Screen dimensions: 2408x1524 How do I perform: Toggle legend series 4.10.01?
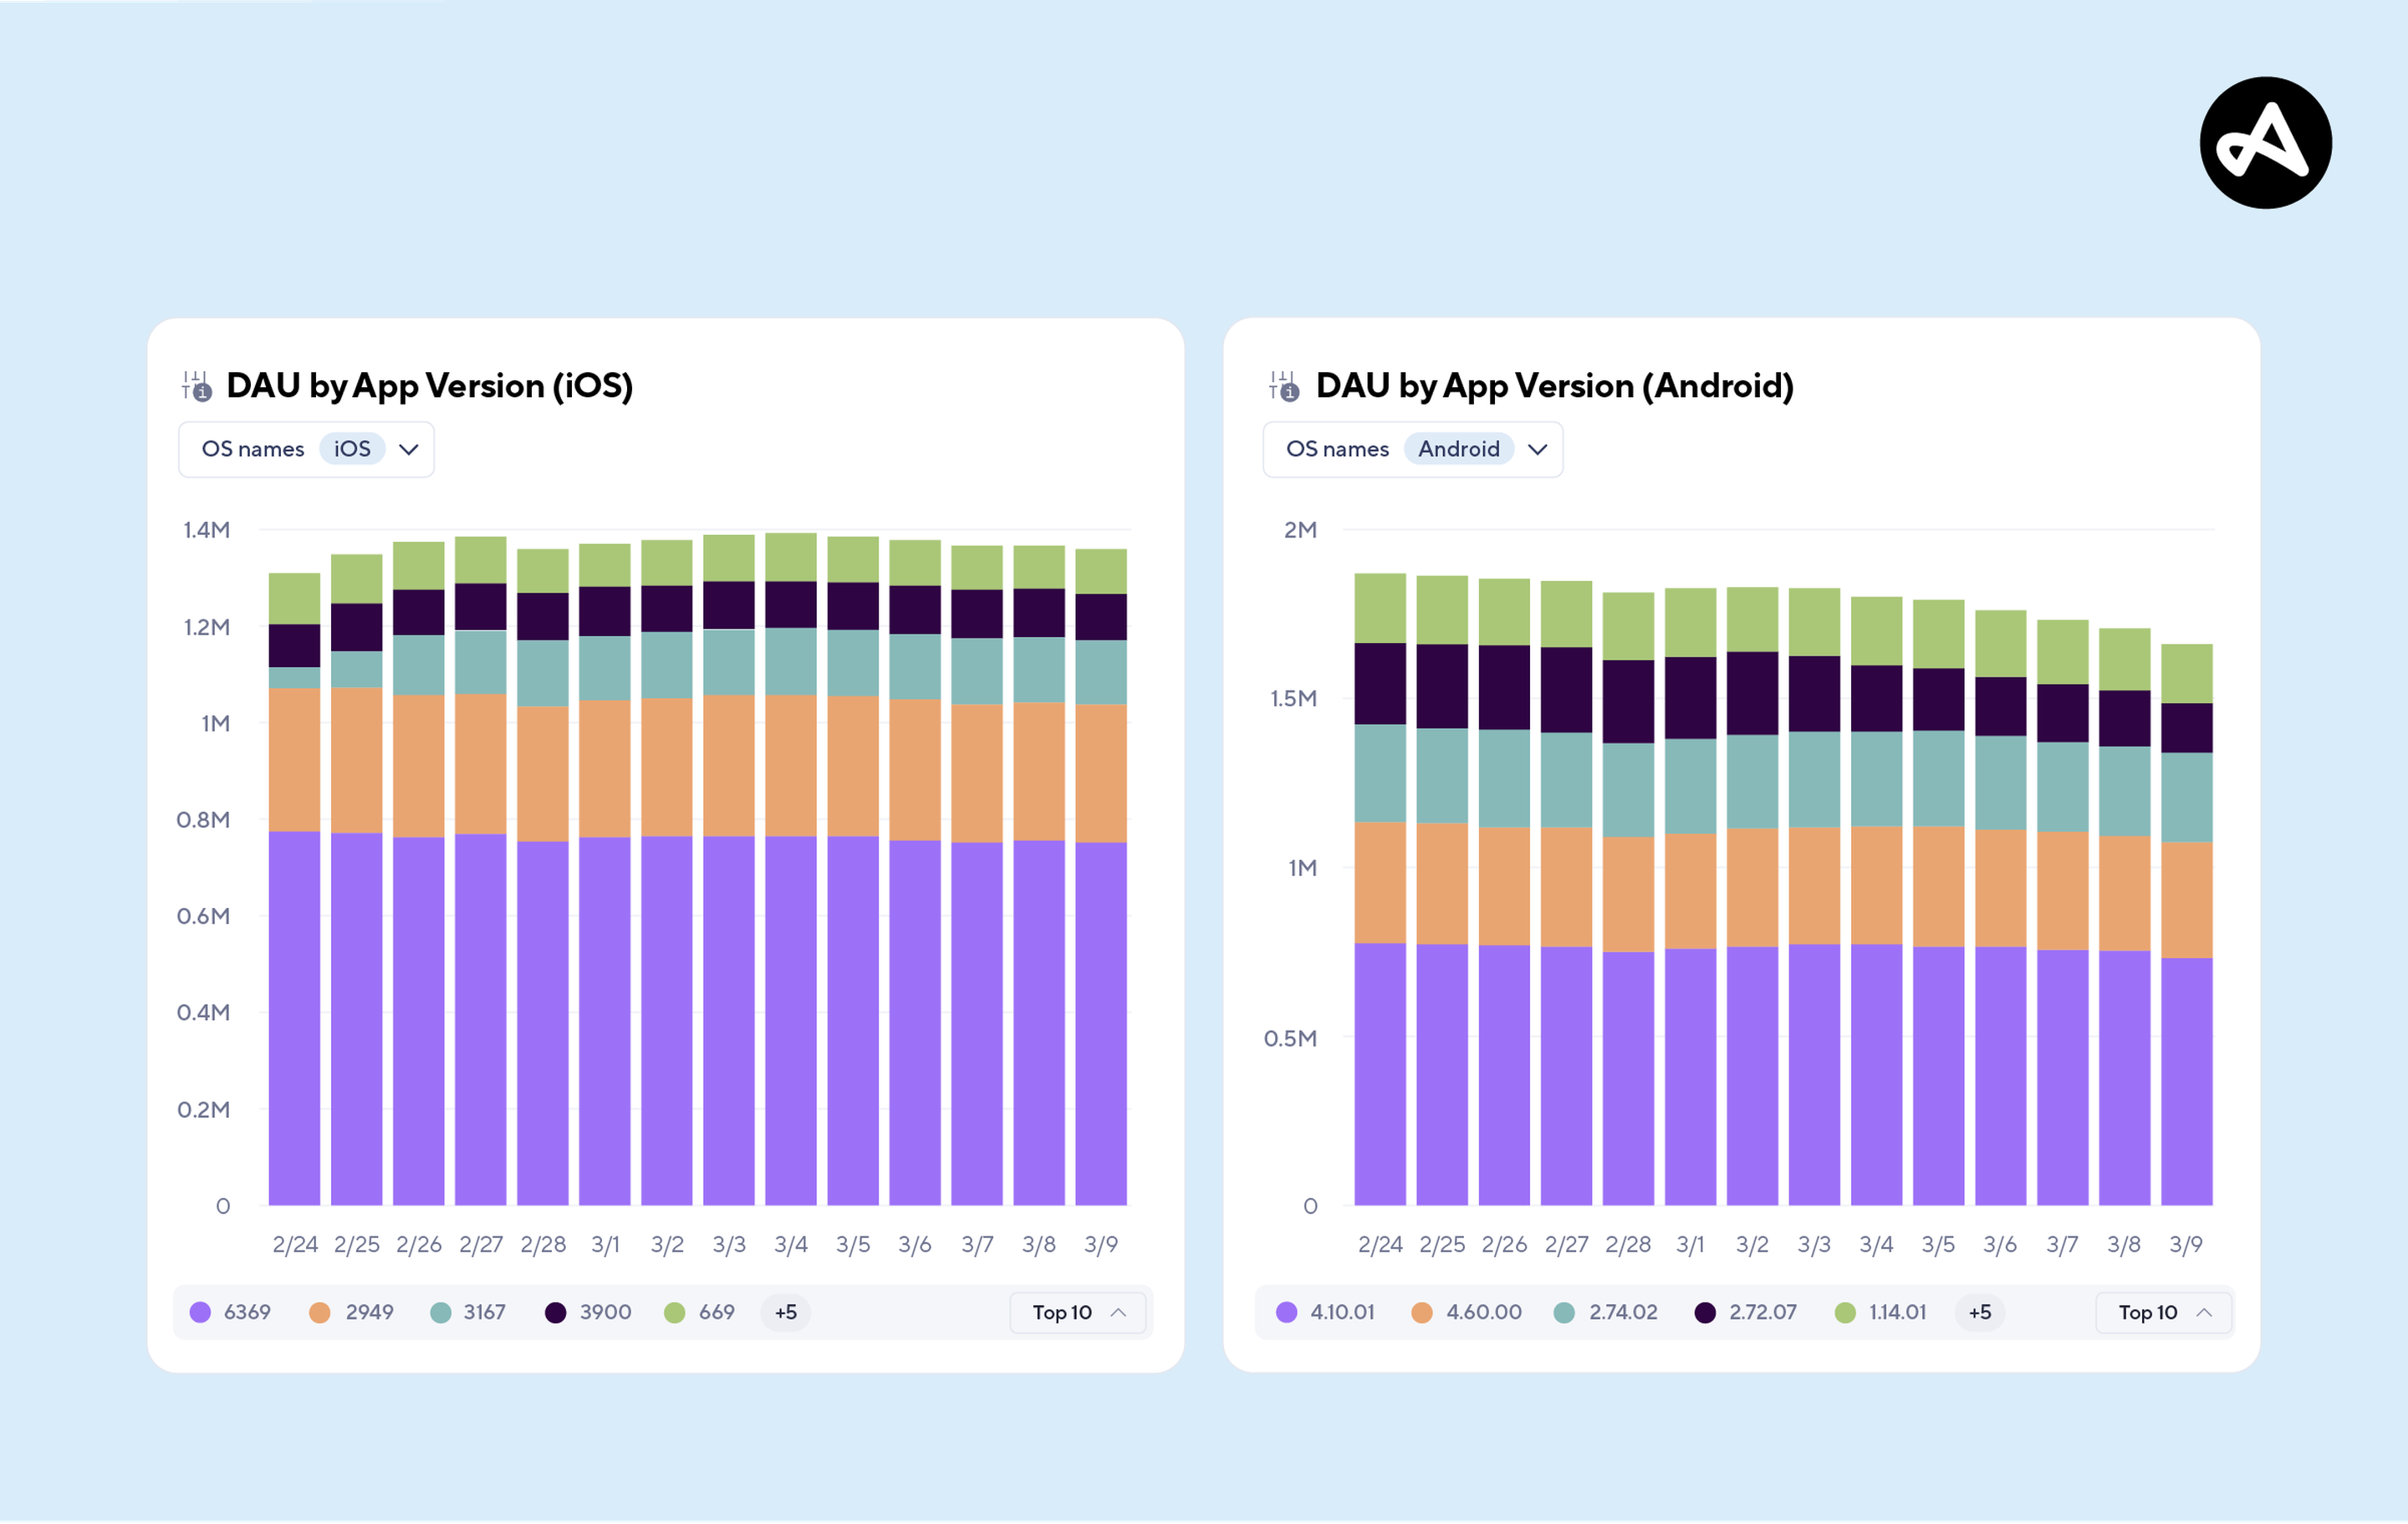(1325, 1312)
